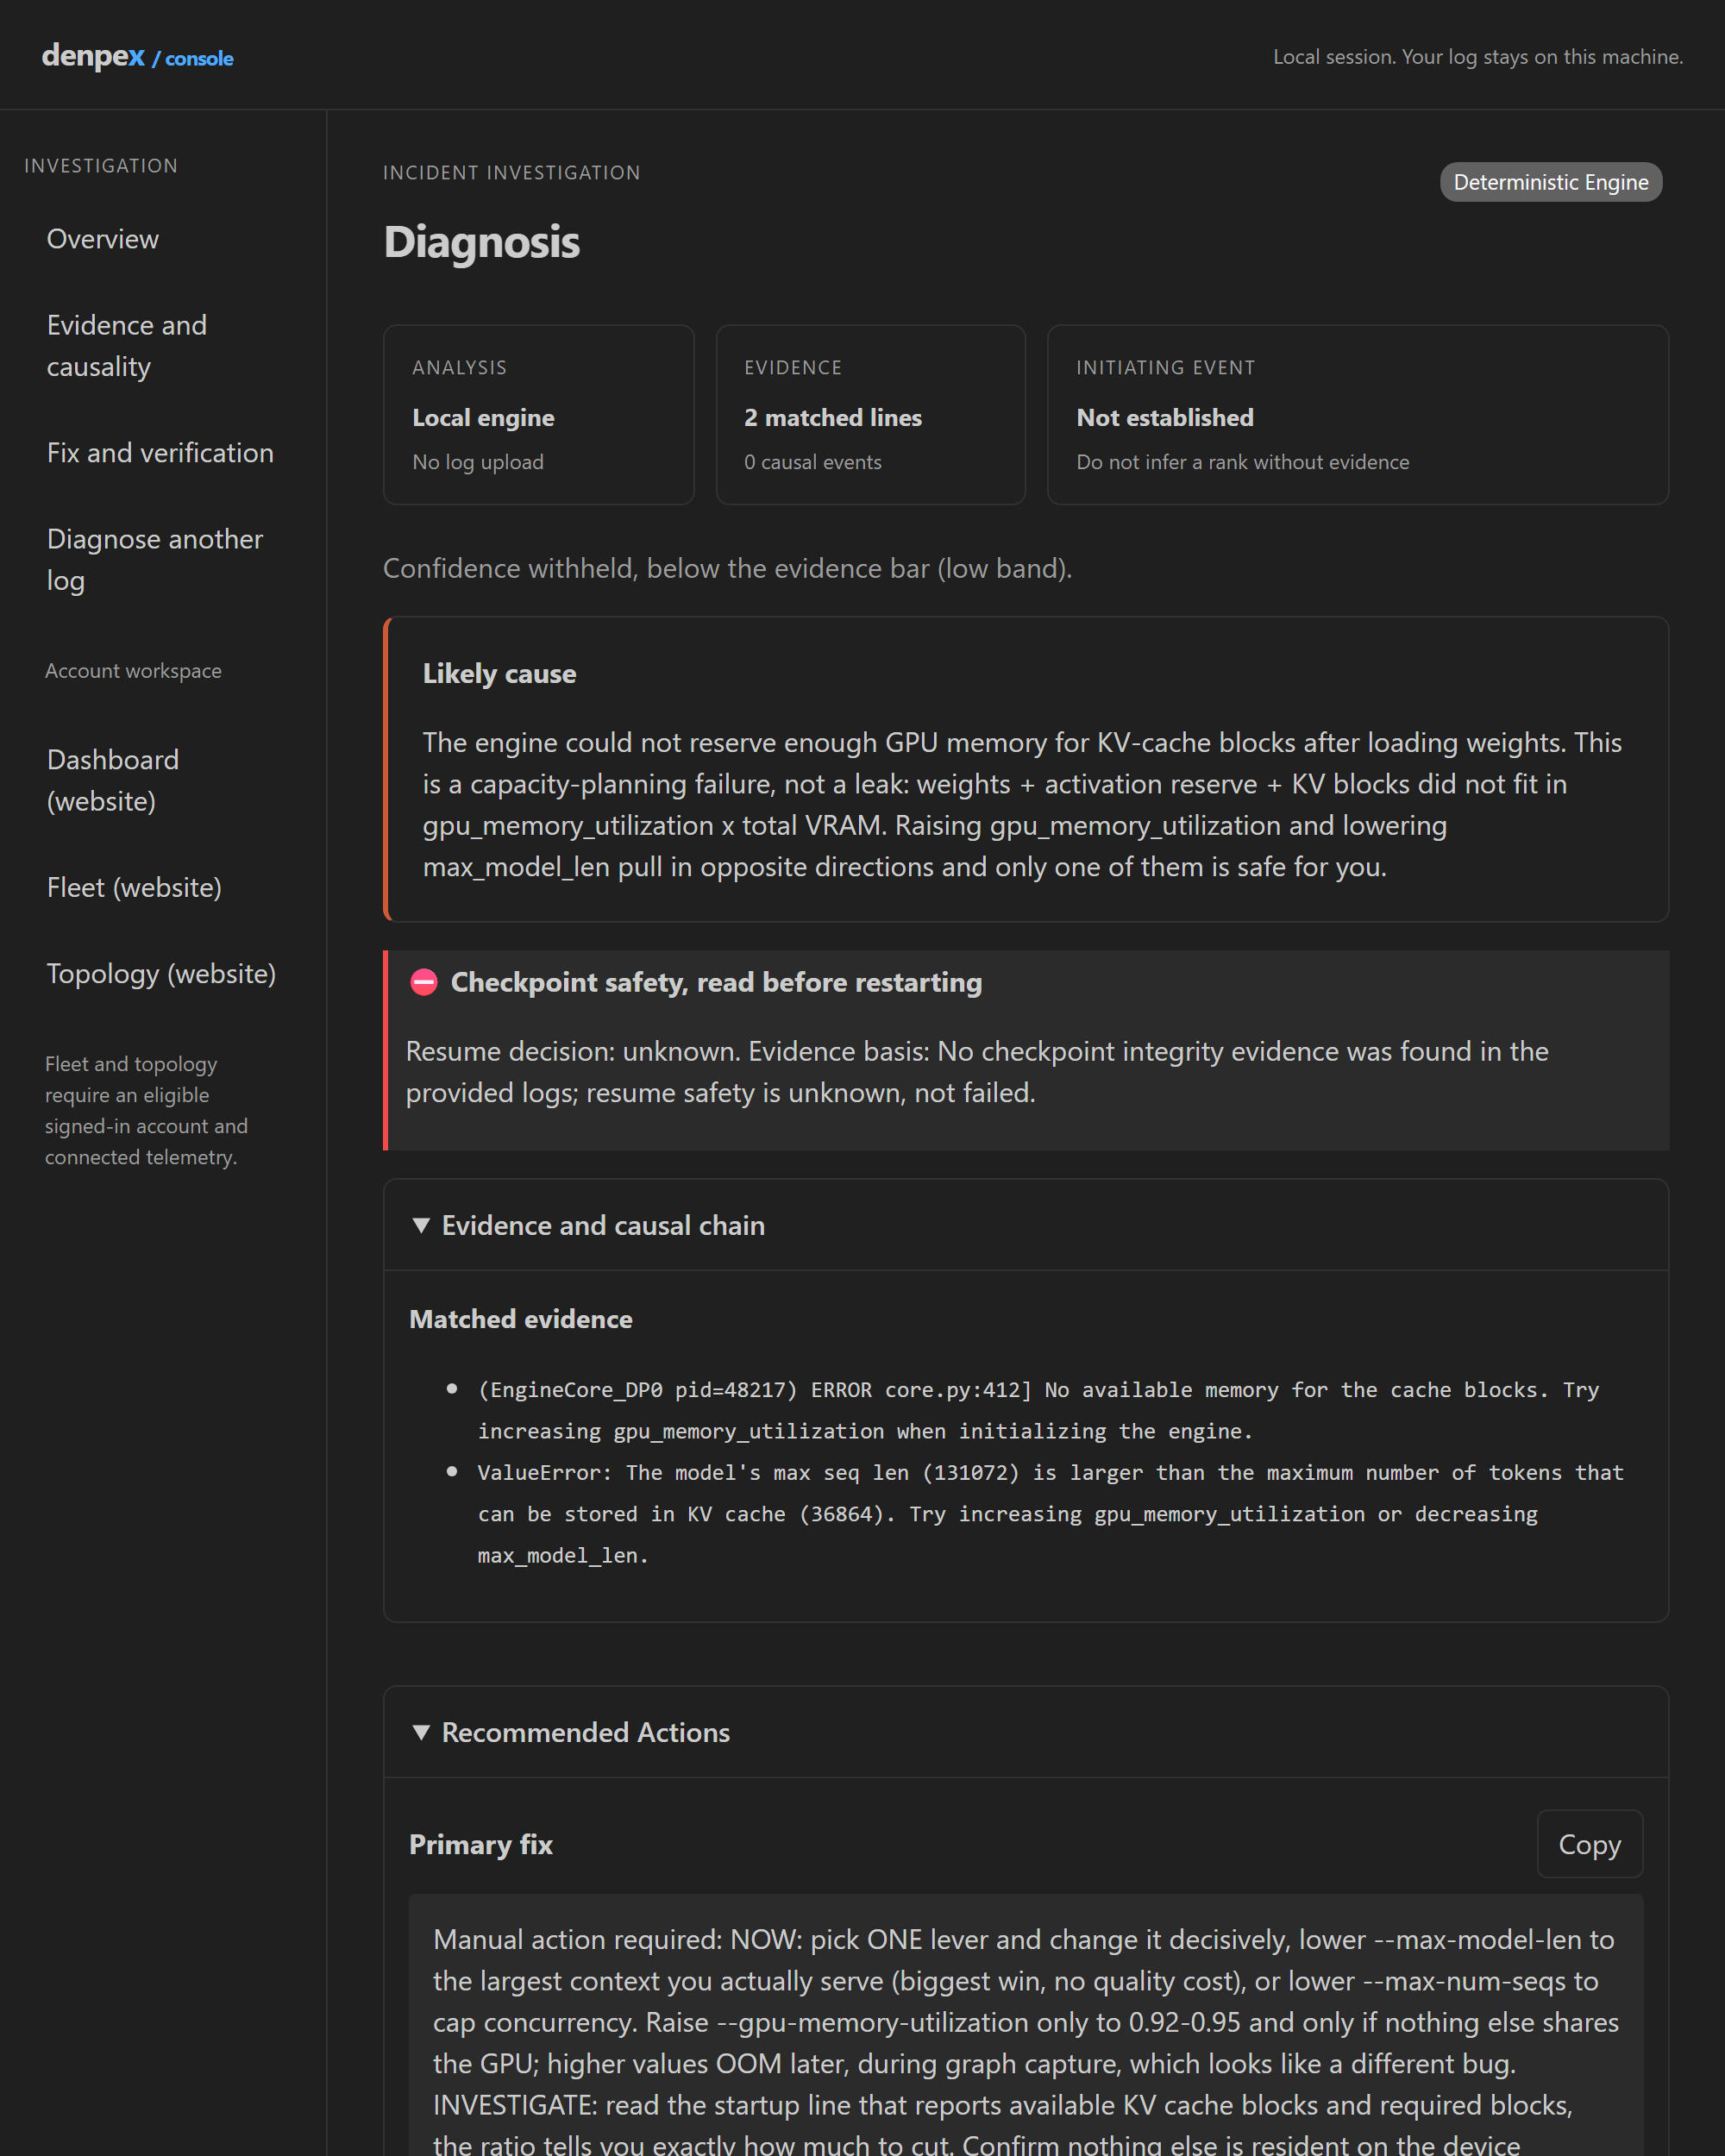Click 'Resume decision: unknown' paragraph
The height and width of the screenshot is (2156, 1725).
tap(977, 1072)
